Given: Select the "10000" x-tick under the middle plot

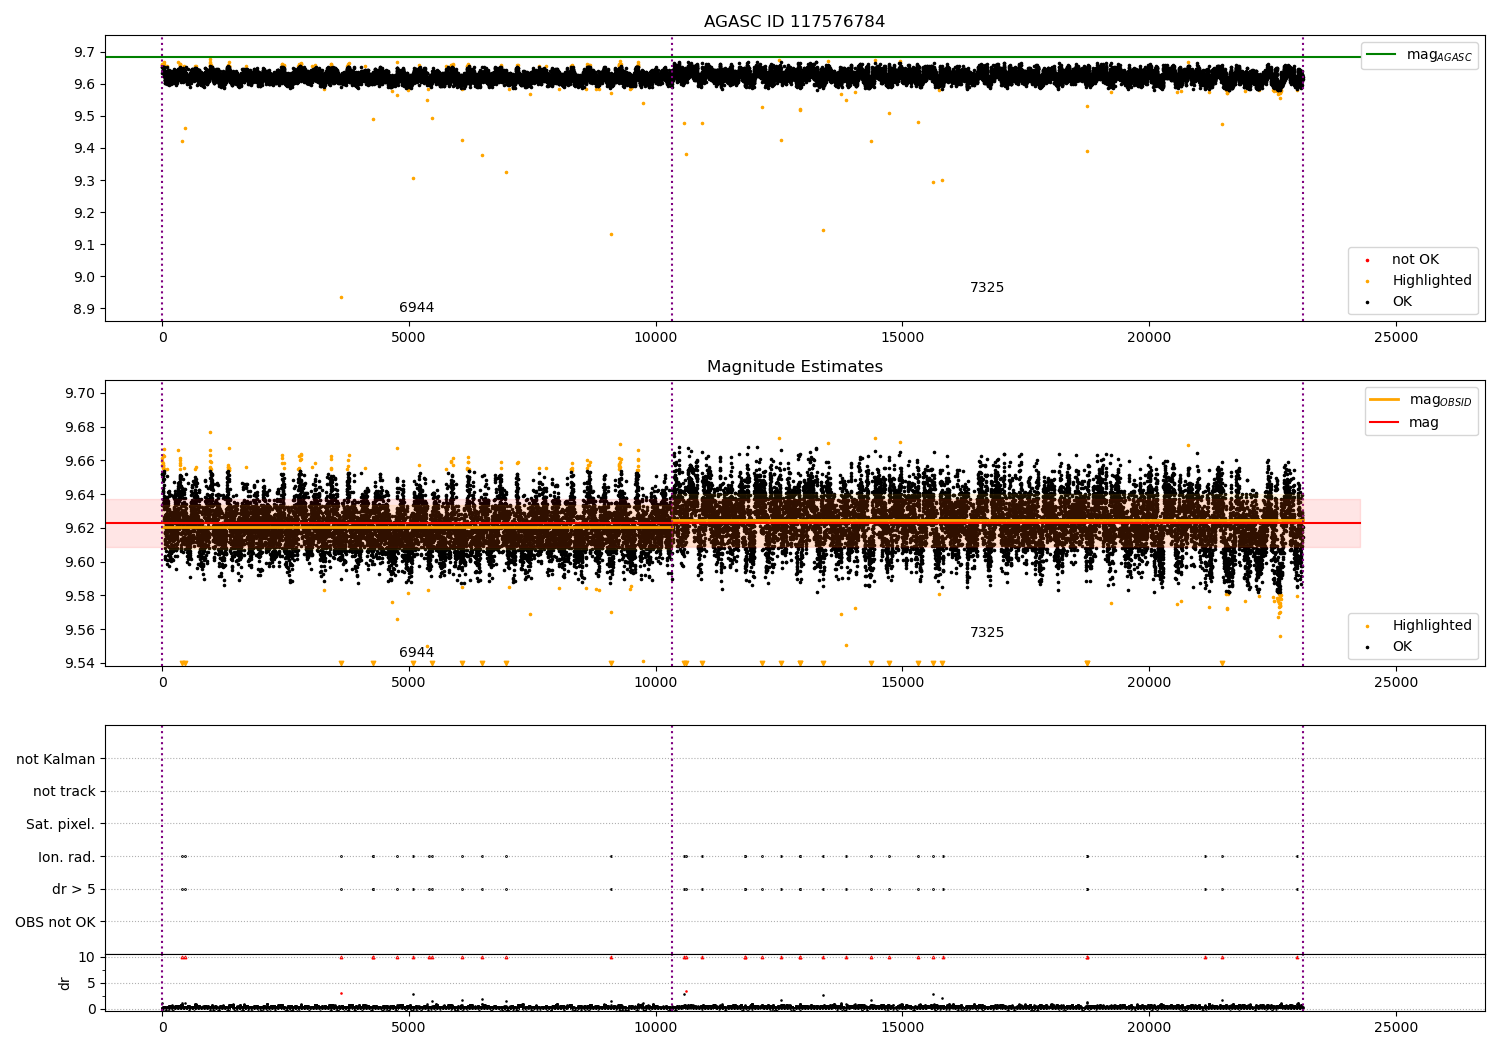Looking at the screenshot, I should 655,683.
